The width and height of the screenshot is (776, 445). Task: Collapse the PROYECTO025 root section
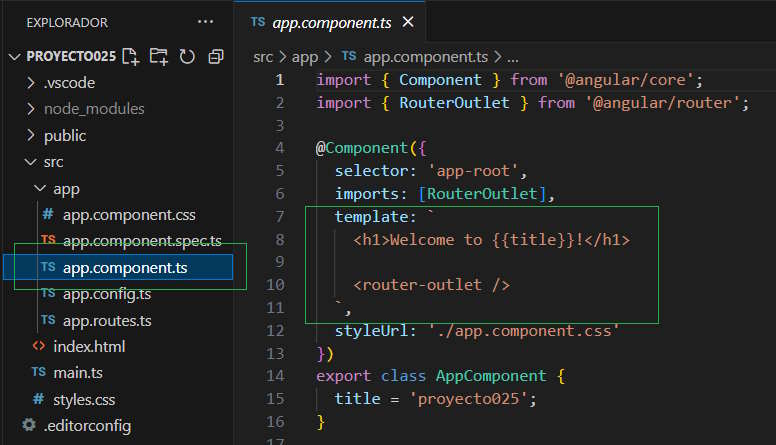15,56
